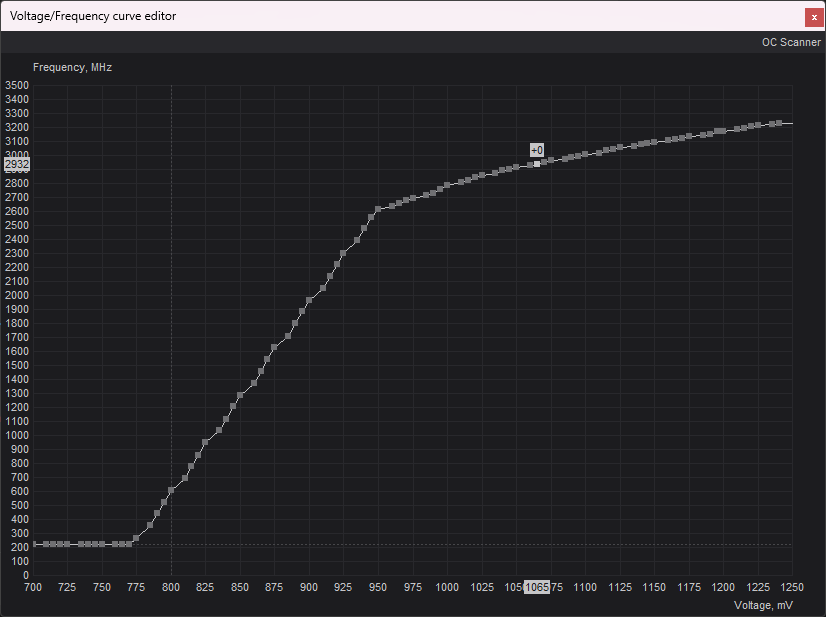Image resolution: width=826 pixels, height=617 pixels.
Task: Click the 2932 frequency readout on Y axis
Action: pos(17,164)
